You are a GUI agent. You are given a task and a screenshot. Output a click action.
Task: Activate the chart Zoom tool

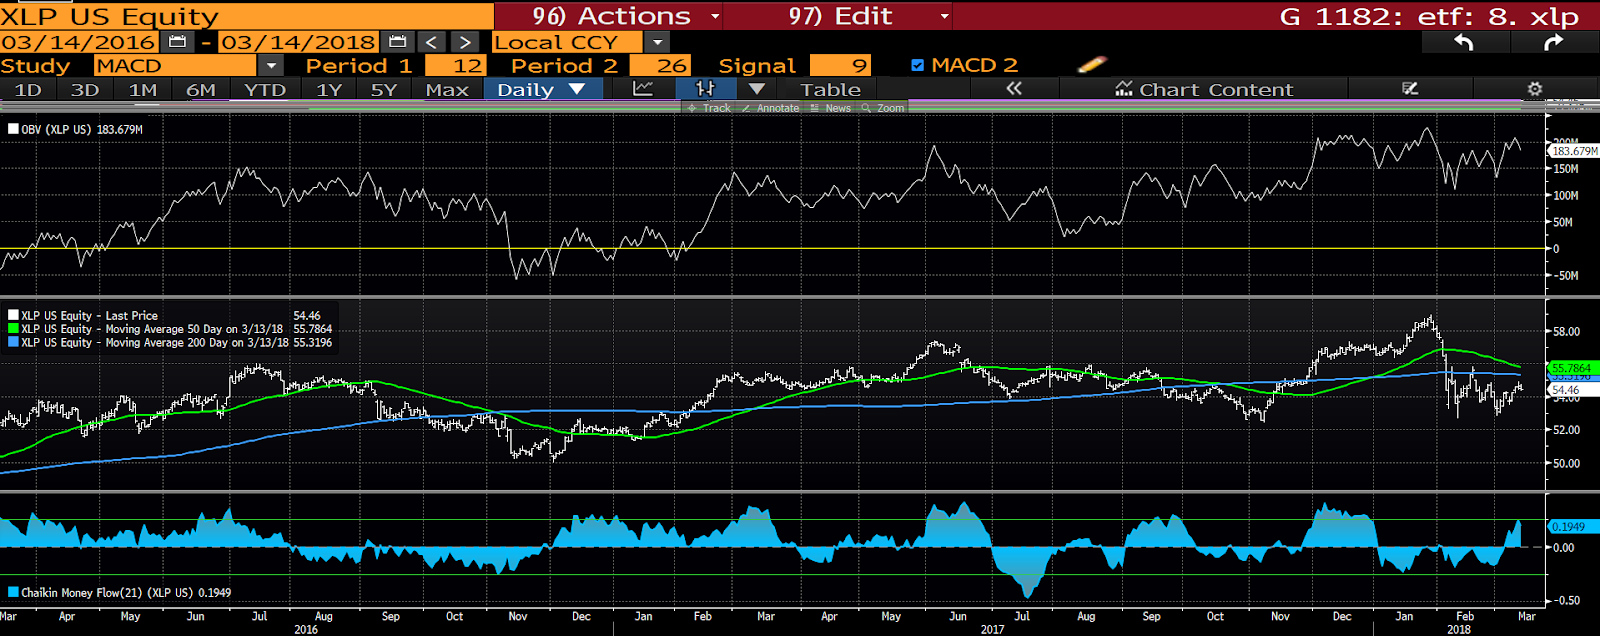(x=883, y=108)
